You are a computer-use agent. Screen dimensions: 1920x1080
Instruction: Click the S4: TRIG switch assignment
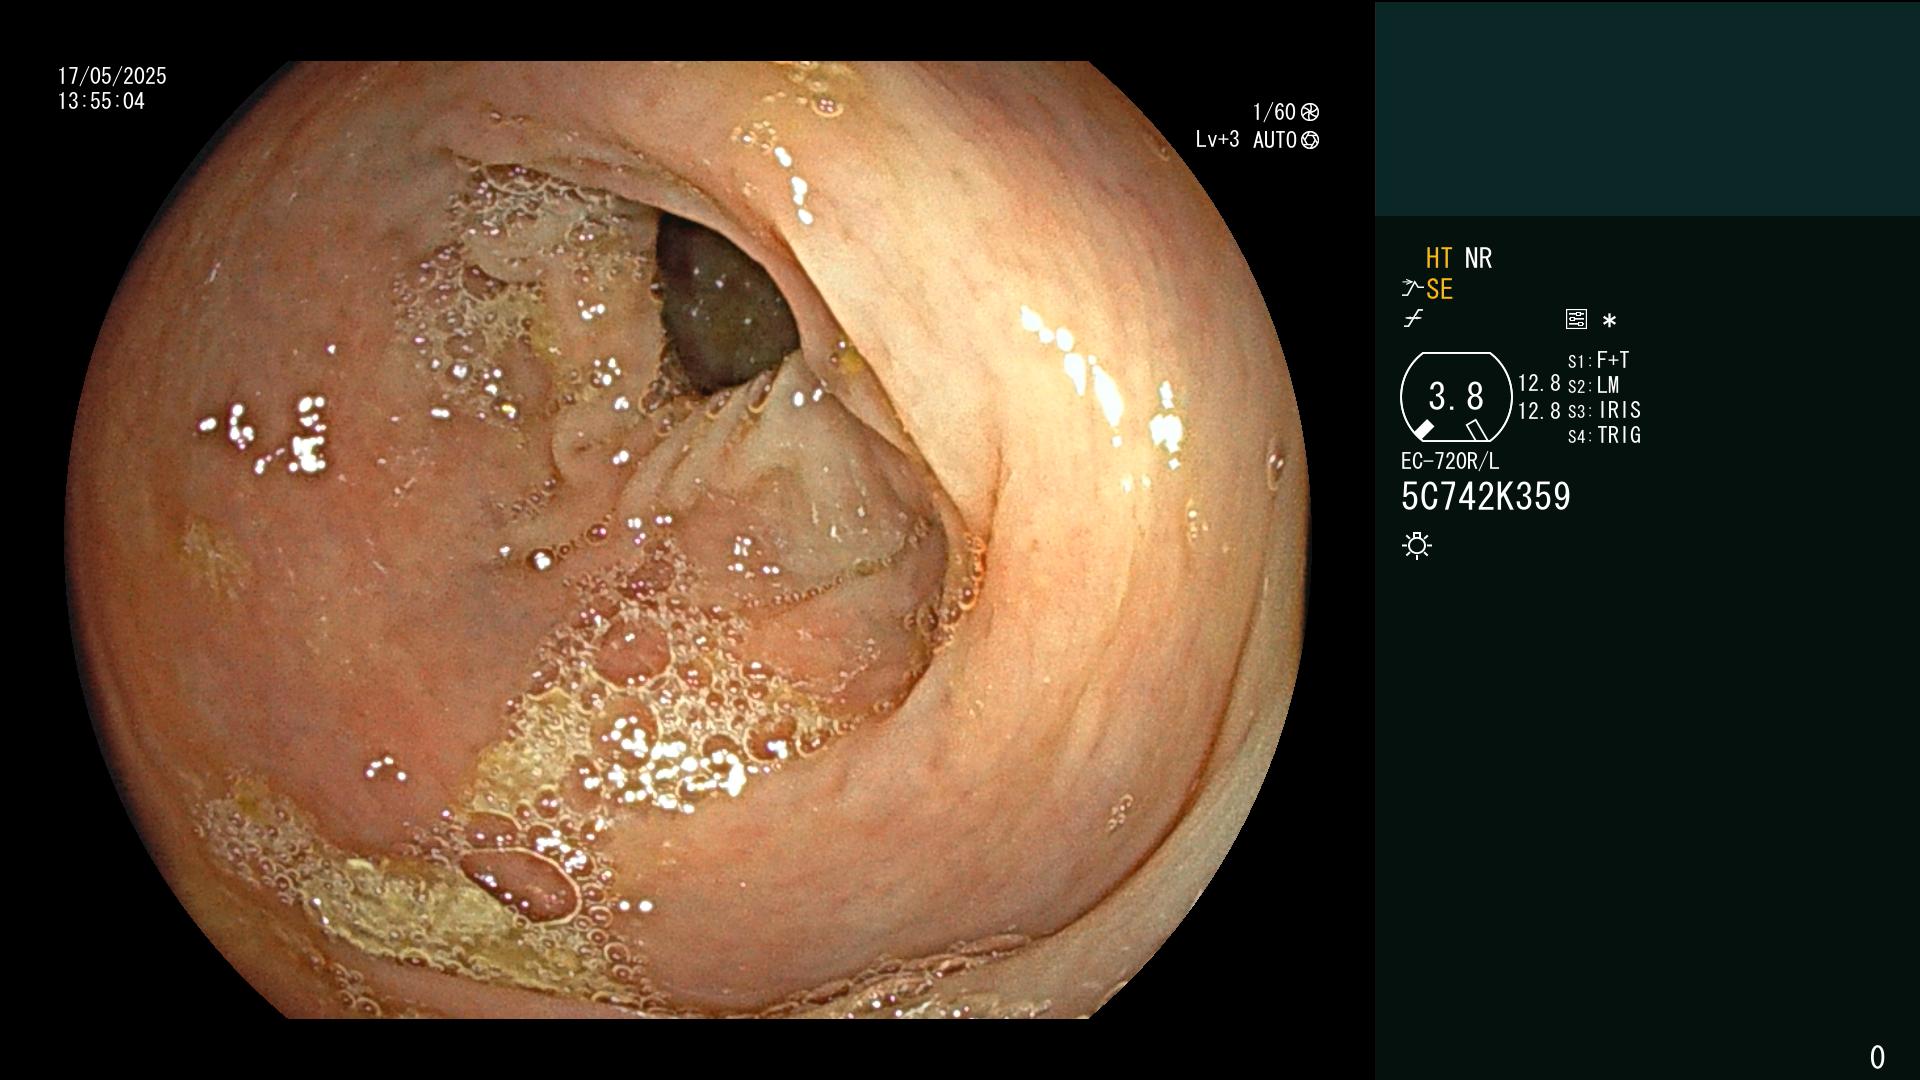1604,436
